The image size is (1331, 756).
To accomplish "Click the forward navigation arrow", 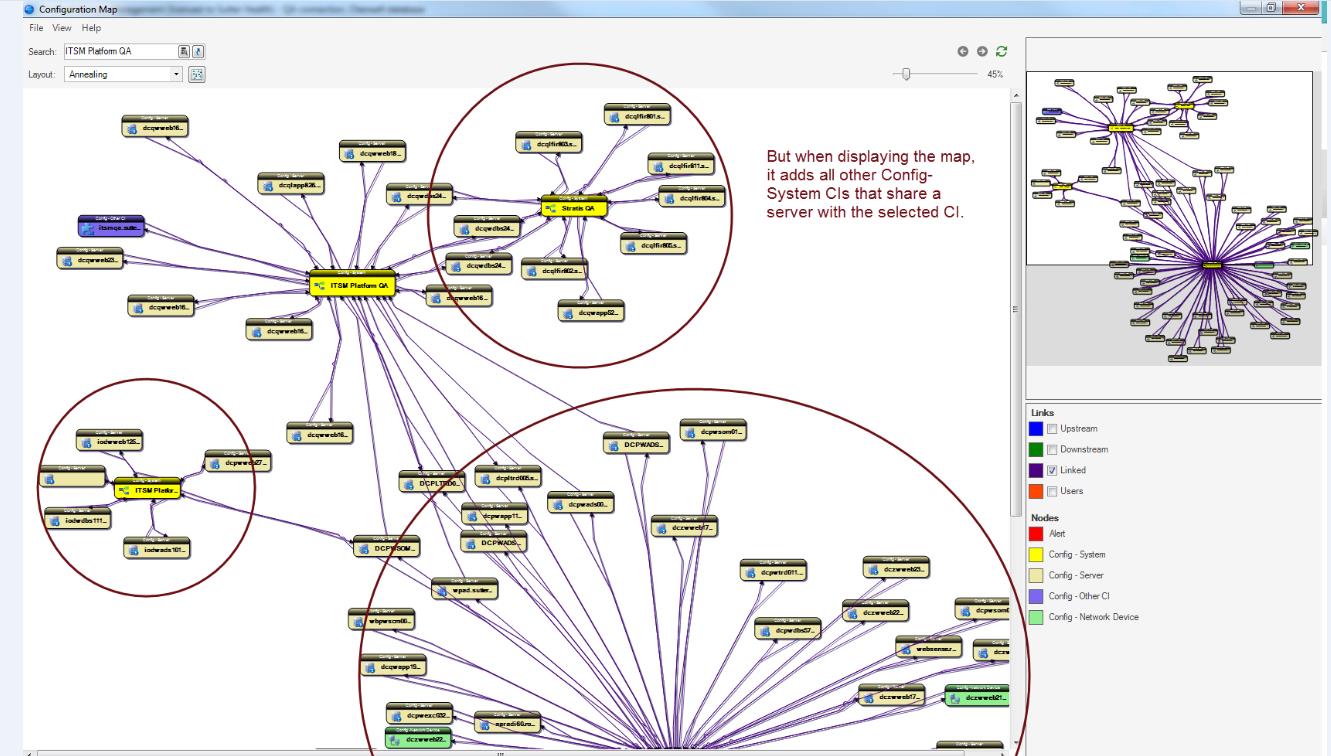I will (982, 51).
